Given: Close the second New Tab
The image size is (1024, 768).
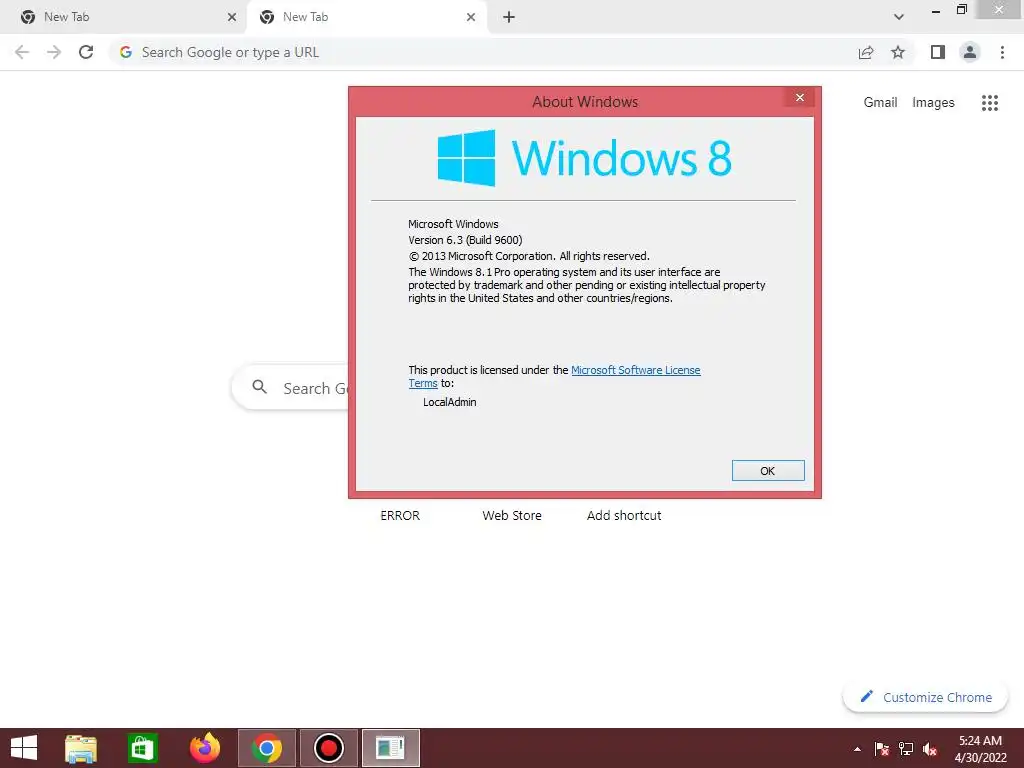Looking at the screenshot, I should pos(471,17).
